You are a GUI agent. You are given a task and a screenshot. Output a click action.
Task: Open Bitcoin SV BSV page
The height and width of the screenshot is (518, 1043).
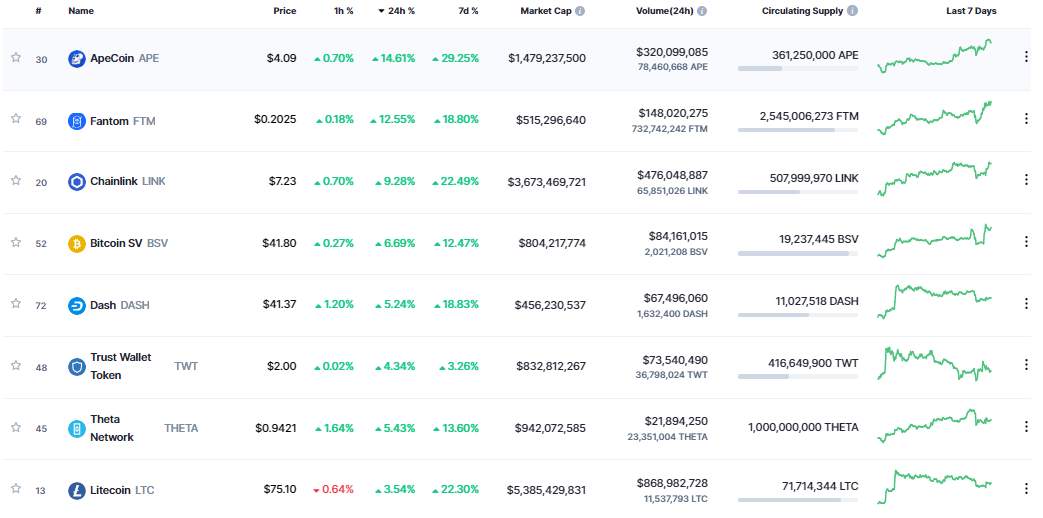(x=129, y=243)
